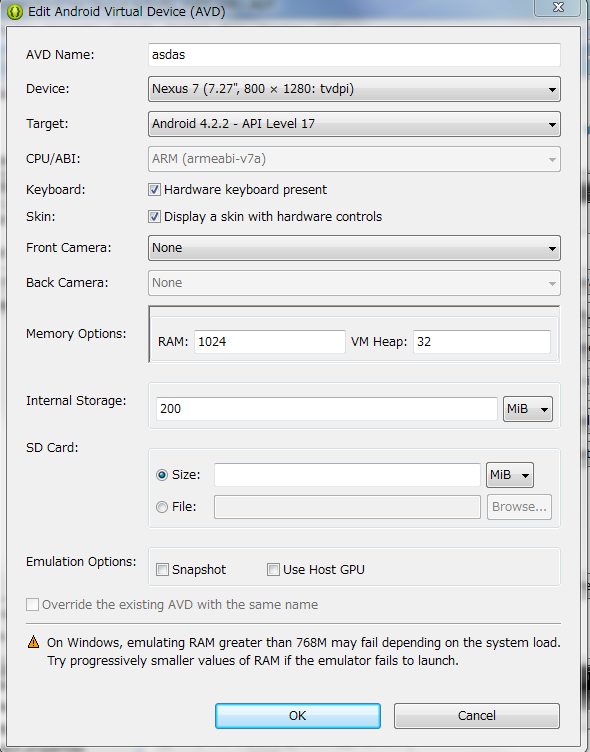Screen dimensions: 590x752
Task: Click the 'Edit Android Virtual Device (AVD)' title
Action: tap(127, 12)
